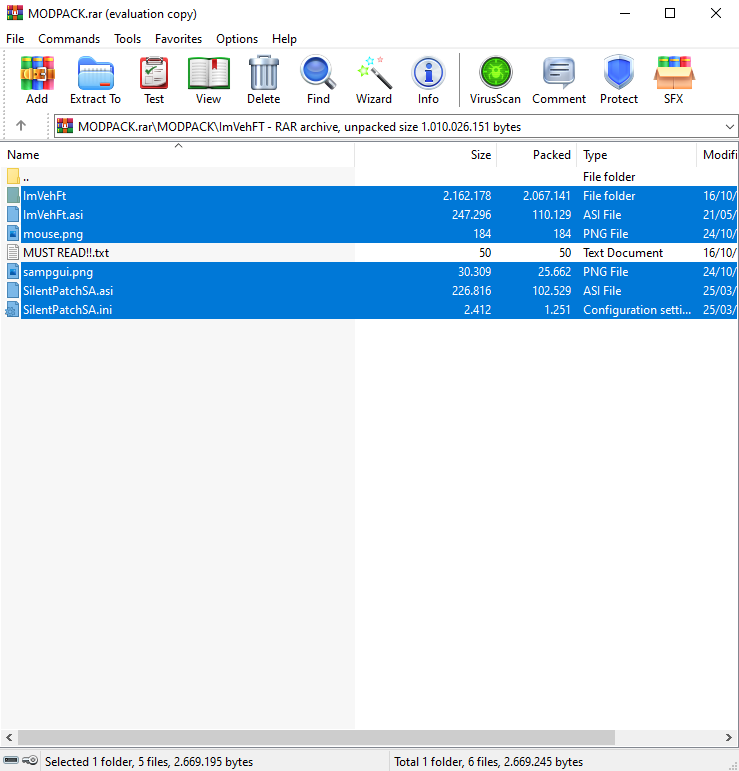Click the packed value 25.662

coord(555,272)
